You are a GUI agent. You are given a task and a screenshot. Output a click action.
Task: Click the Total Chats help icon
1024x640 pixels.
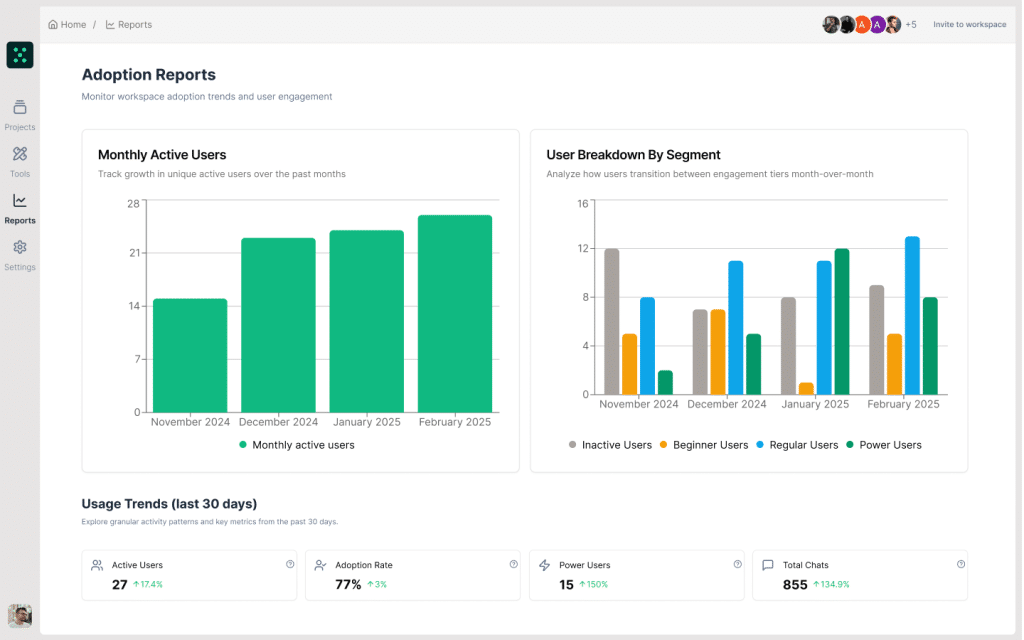961,563
